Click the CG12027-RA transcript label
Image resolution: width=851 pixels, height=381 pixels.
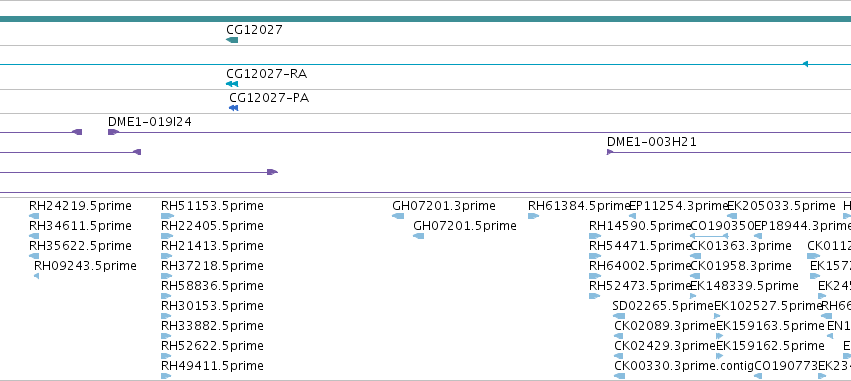266,74
